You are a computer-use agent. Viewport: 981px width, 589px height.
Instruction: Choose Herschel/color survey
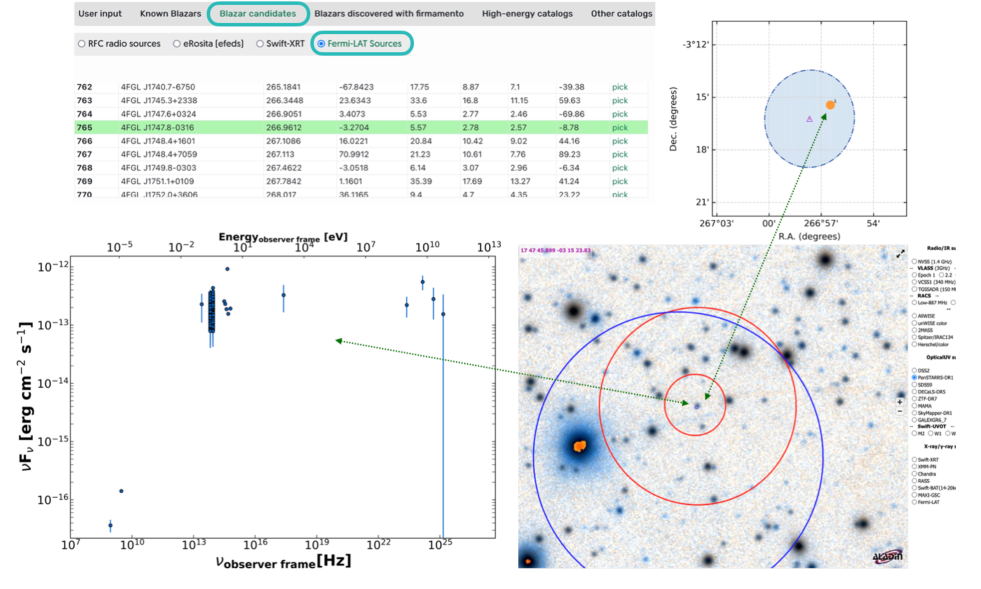point(914,344)
